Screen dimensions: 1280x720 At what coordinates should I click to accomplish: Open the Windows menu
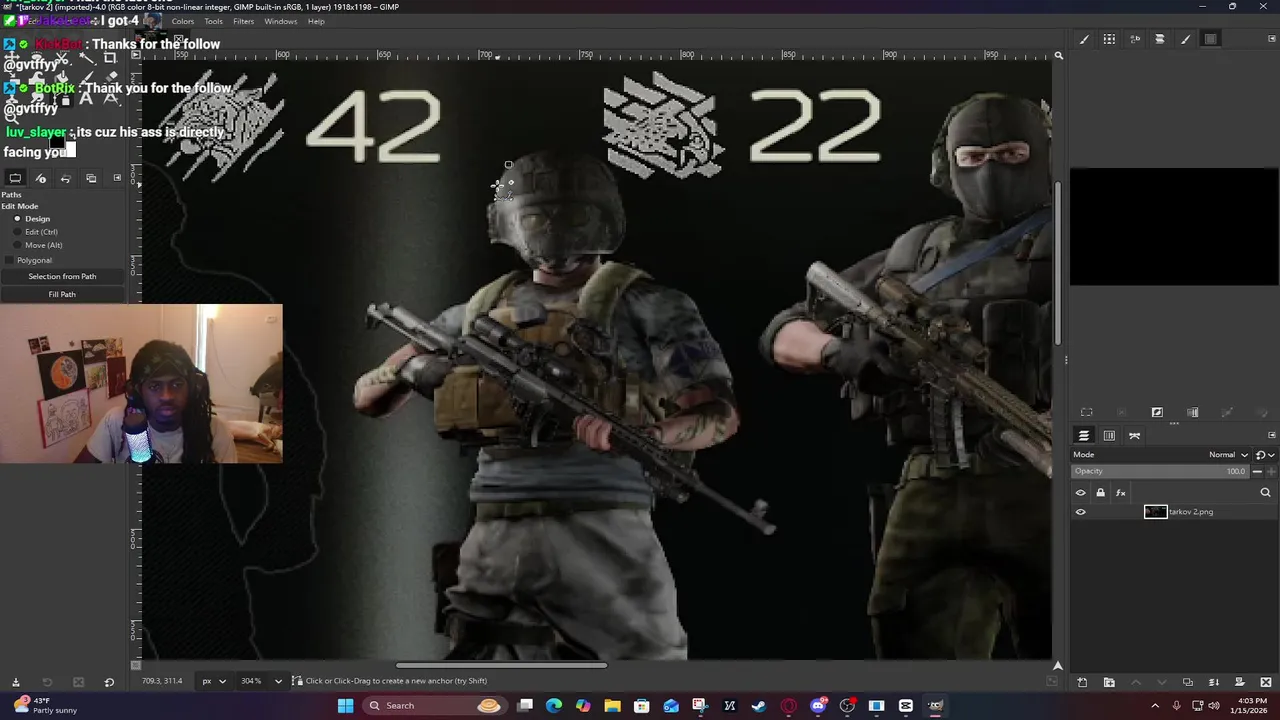tap(281, 21)
